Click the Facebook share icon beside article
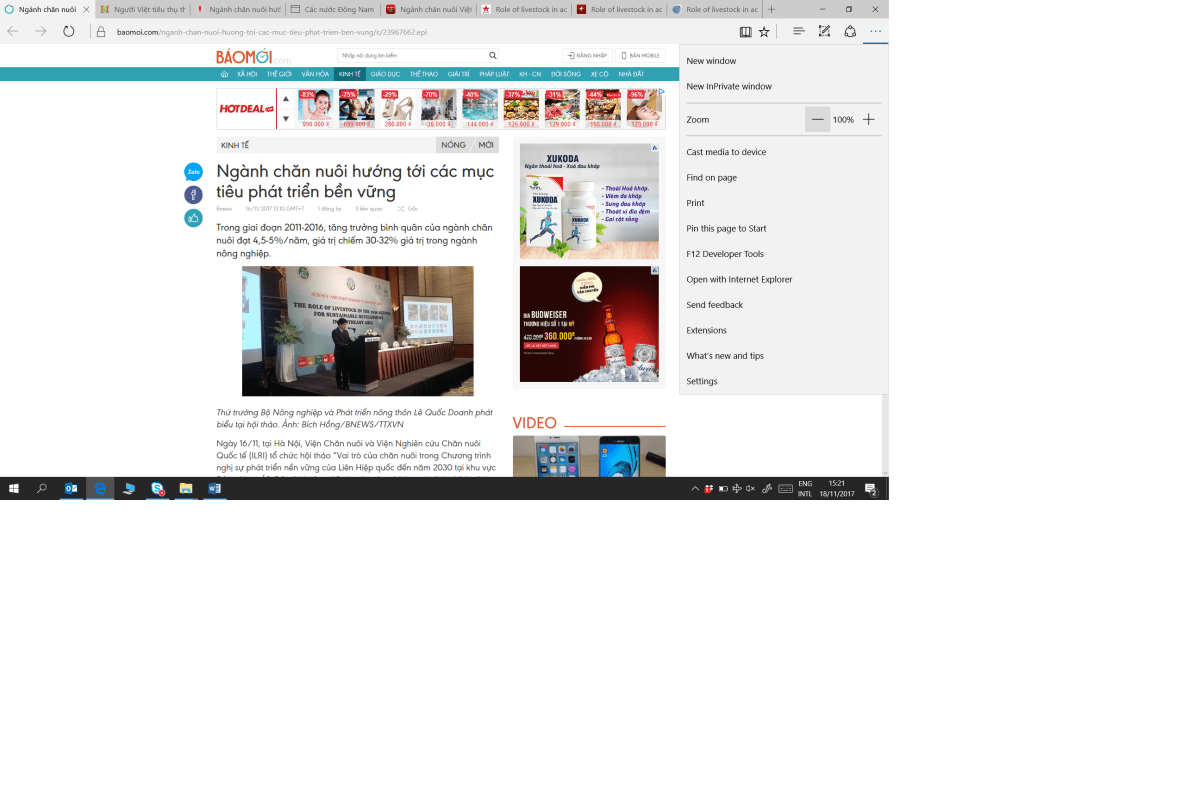Viewport: 1200px width, 800px height. [x=193, y=195]
